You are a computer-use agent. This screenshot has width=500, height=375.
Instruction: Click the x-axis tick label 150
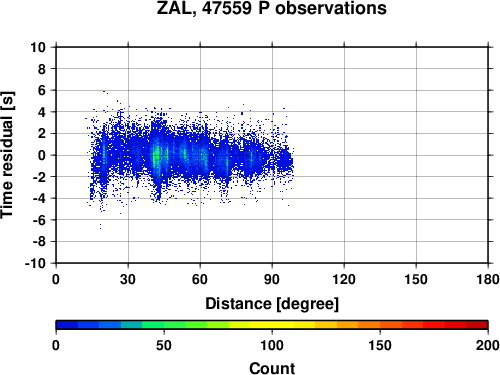coord(416,279)
